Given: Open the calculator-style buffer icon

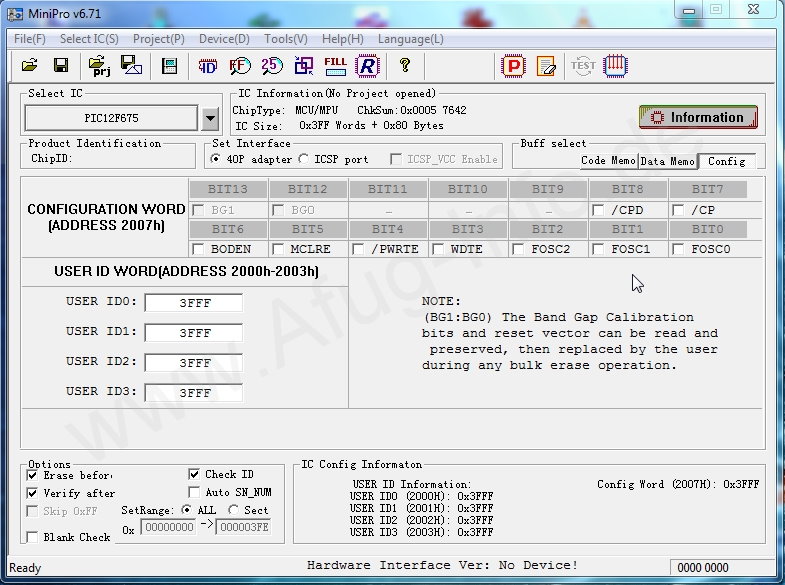Looking at the screenshot, I should [x=170, y=66].
